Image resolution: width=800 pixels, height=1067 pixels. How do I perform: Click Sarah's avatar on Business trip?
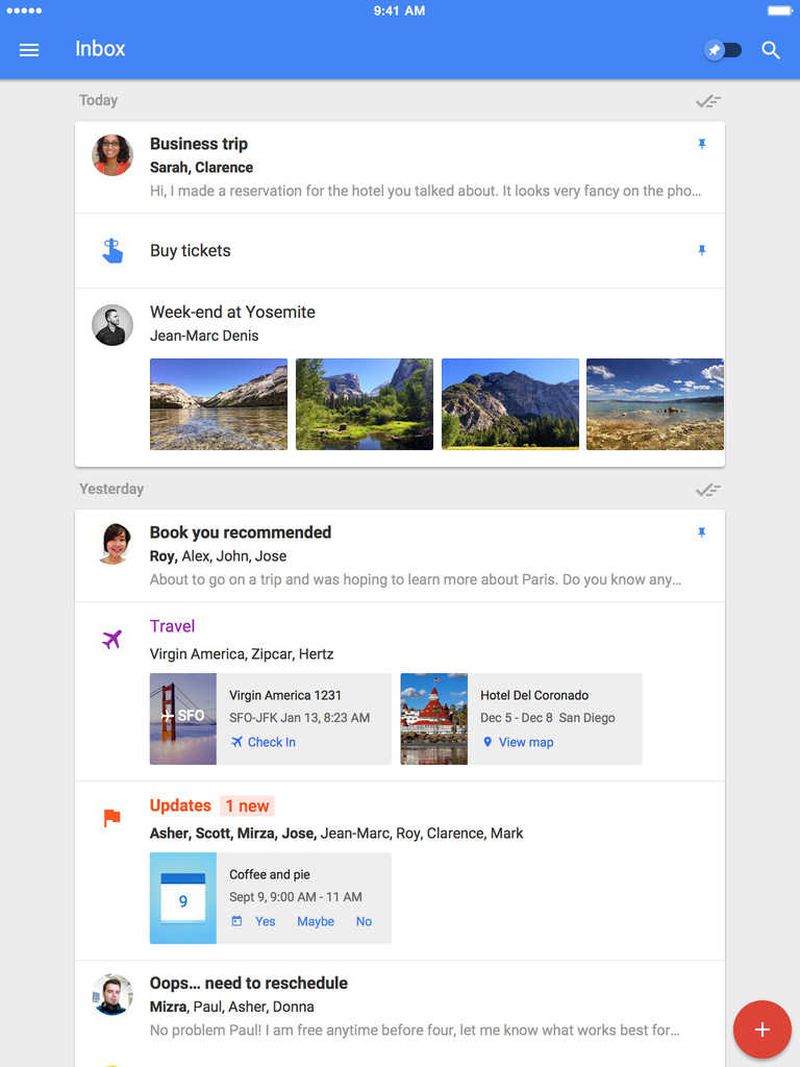point(112,156)
